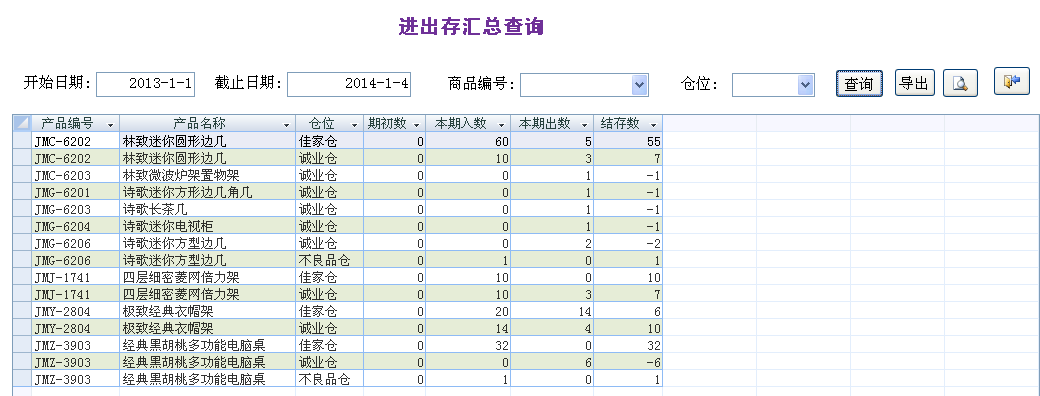Open the 产品名称 column filter arrow
This screenshot has height=396, width=1040.
click(287, 125)
